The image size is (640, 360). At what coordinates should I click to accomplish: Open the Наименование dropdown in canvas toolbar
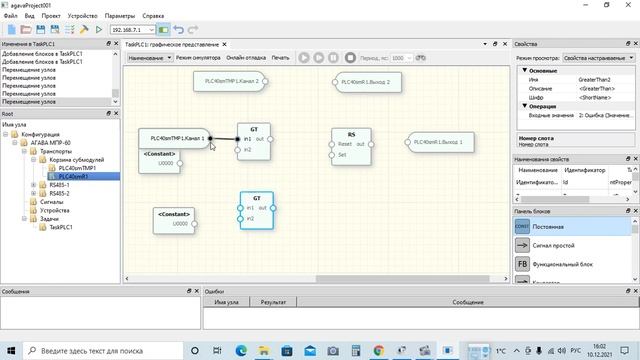point(149,58)
